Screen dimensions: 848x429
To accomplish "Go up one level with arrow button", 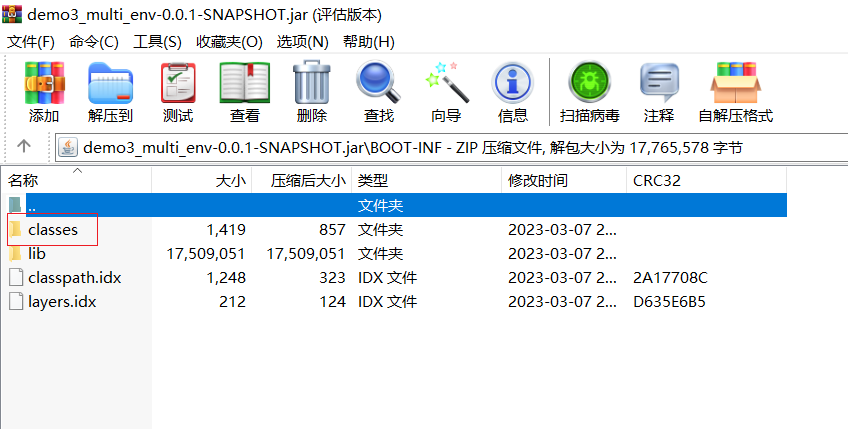I will 25,146.
